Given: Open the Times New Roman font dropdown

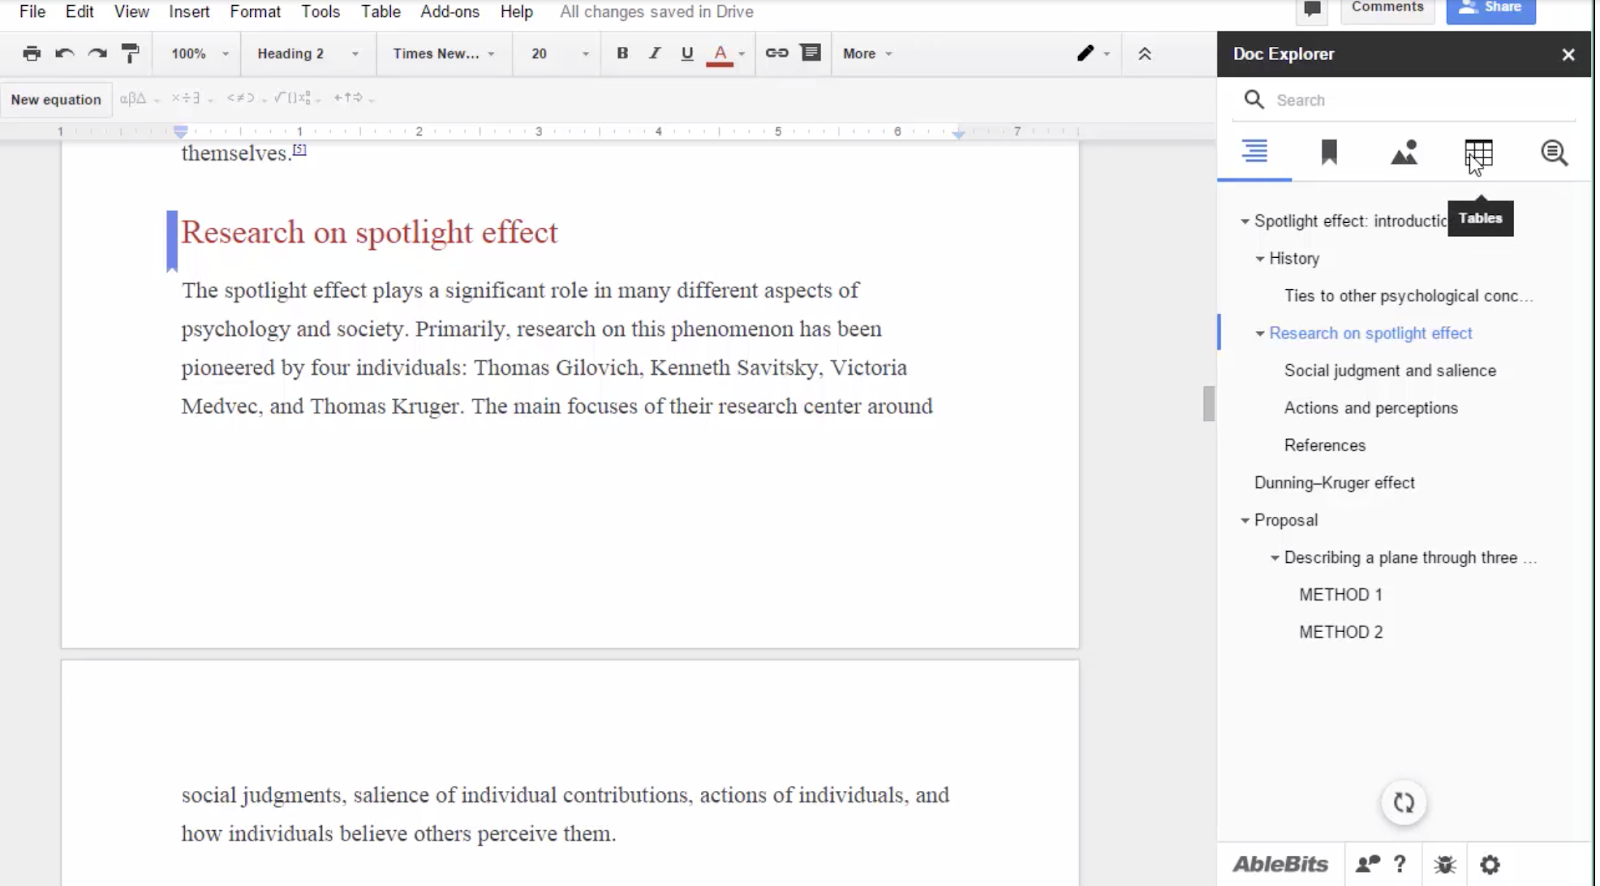Looking at the screenshot, I should point(443,54).
